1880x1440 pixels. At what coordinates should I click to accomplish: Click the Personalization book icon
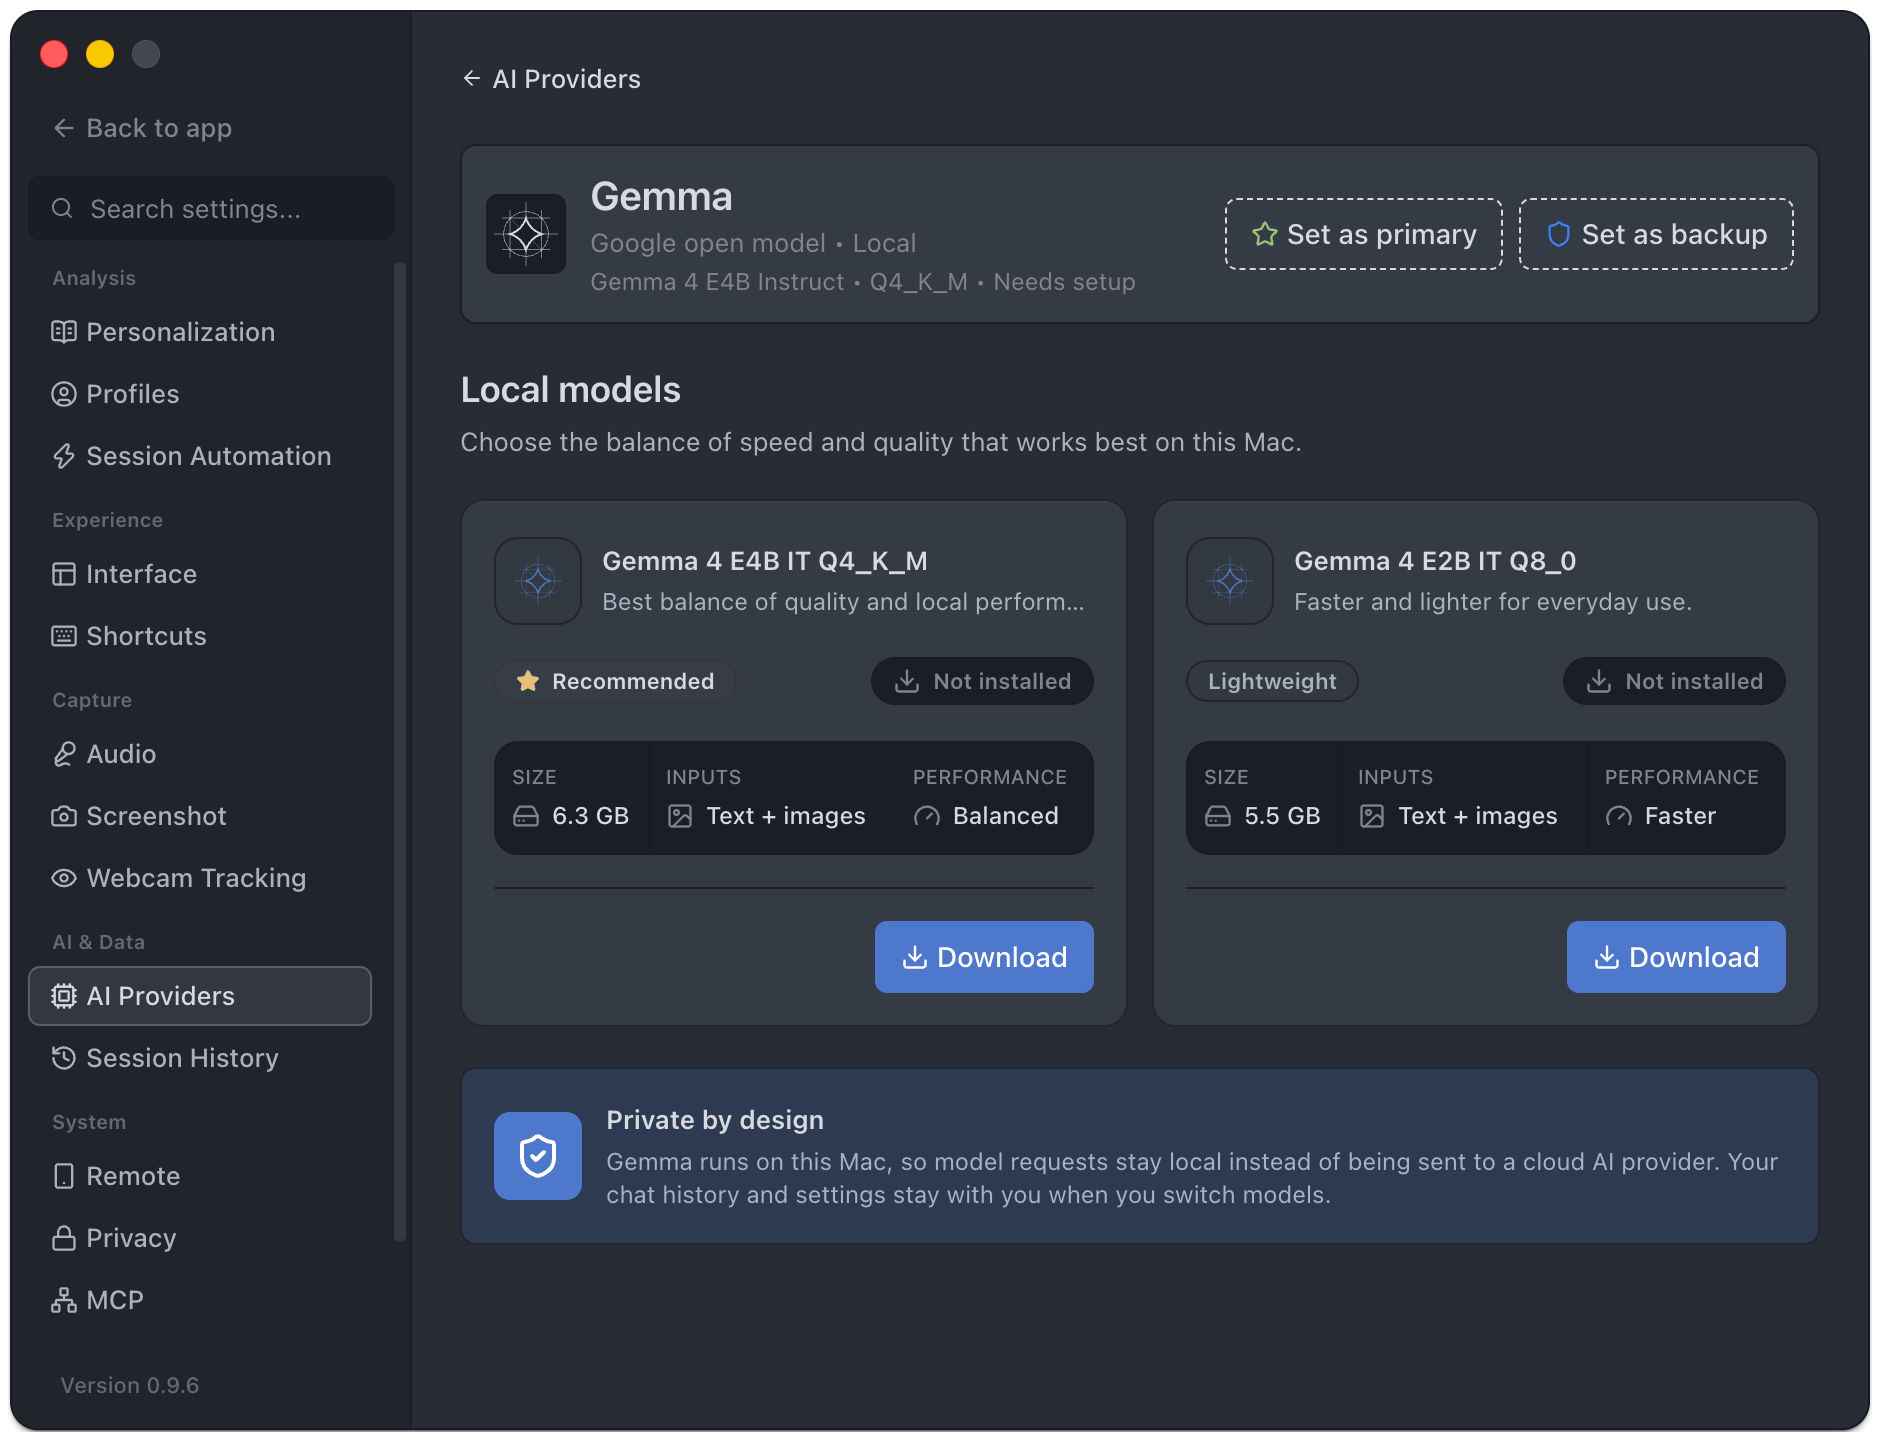point(64,332)
